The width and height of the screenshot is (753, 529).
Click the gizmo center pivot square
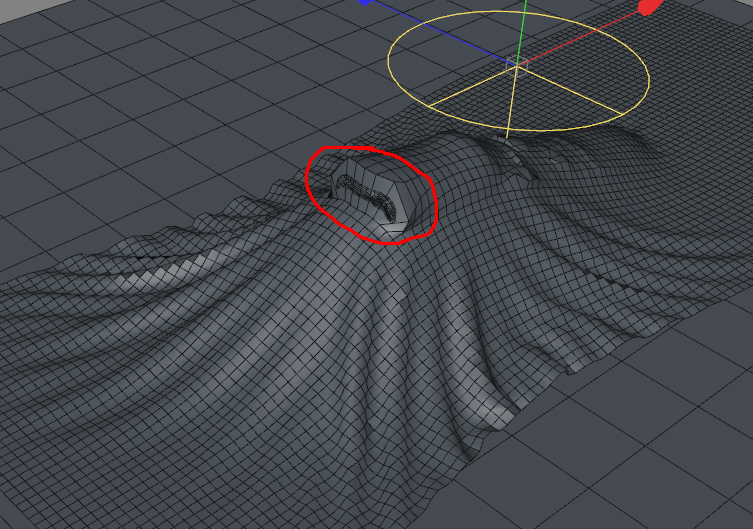coord(517,66)
